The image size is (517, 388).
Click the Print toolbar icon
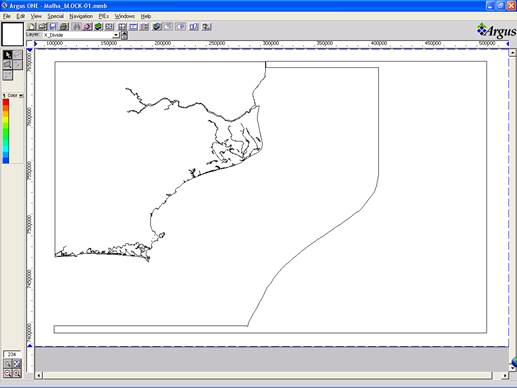click(x=64, y=27)
